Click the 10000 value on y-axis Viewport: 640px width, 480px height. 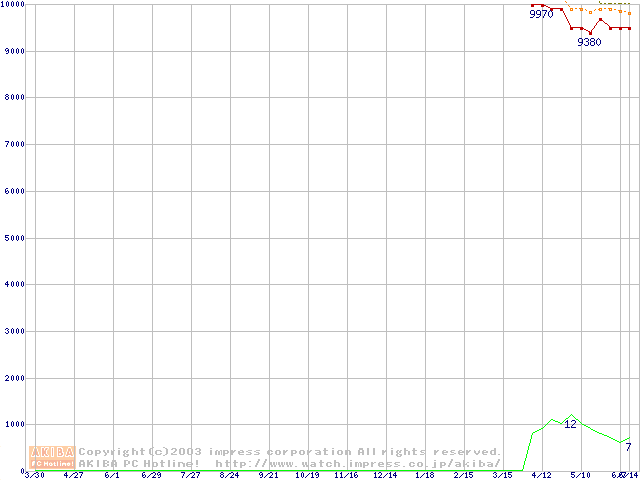[12, 5]
